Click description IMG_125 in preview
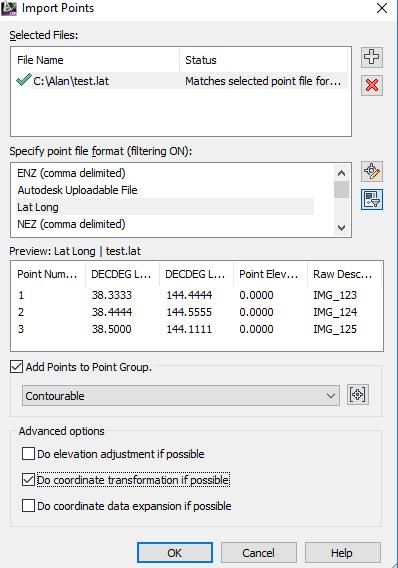The height and width of the screenshot is (568, 398). tap(335, 329)
